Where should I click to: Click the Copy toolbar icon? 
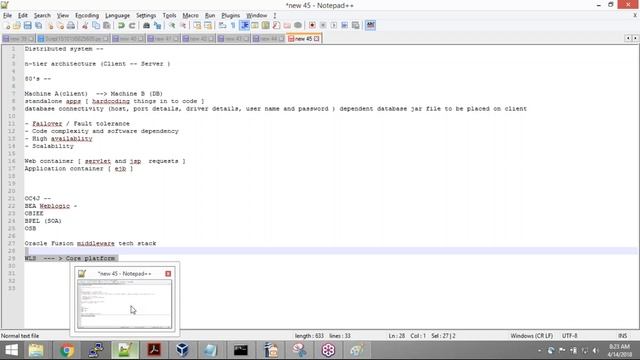96,25
